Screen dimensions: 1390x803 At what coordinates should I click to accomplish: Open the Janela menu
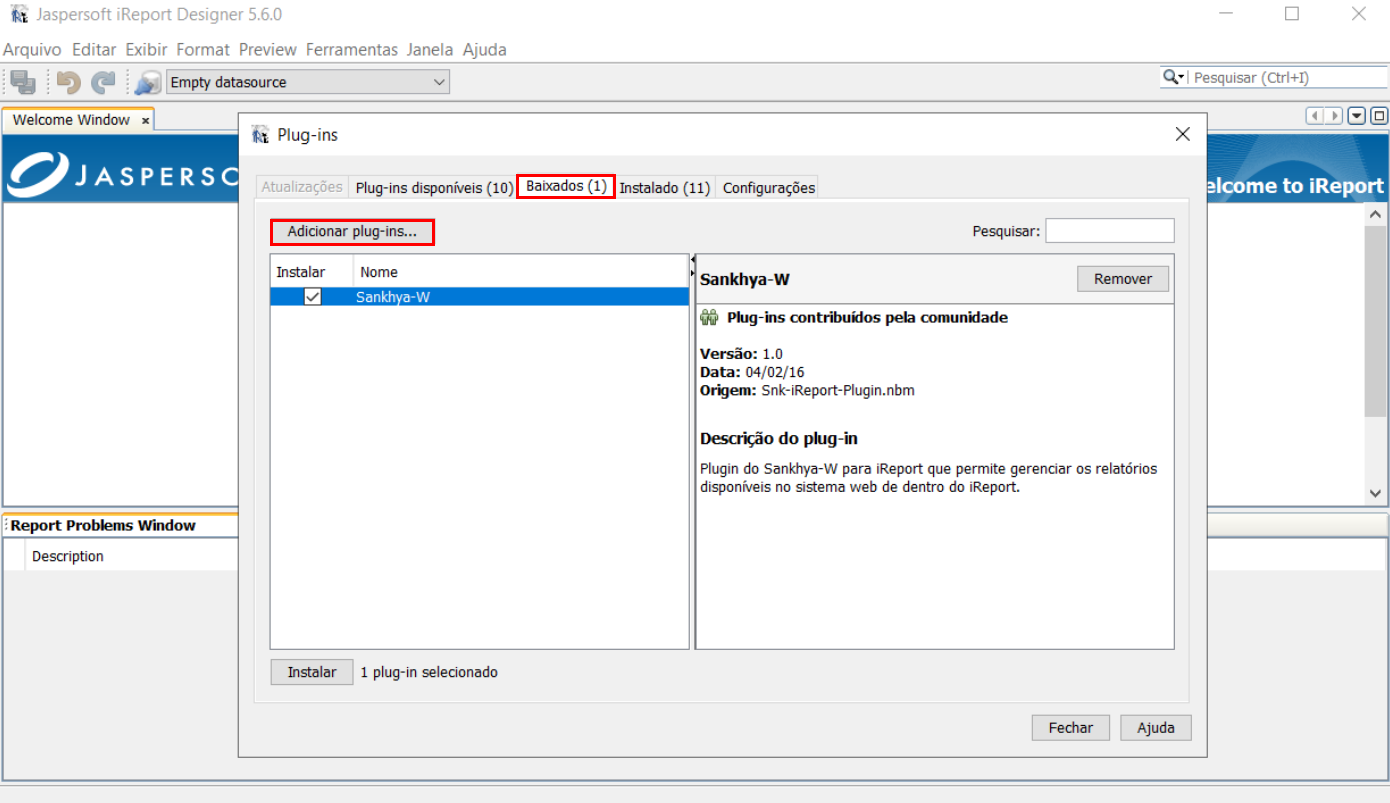(430, 49)
